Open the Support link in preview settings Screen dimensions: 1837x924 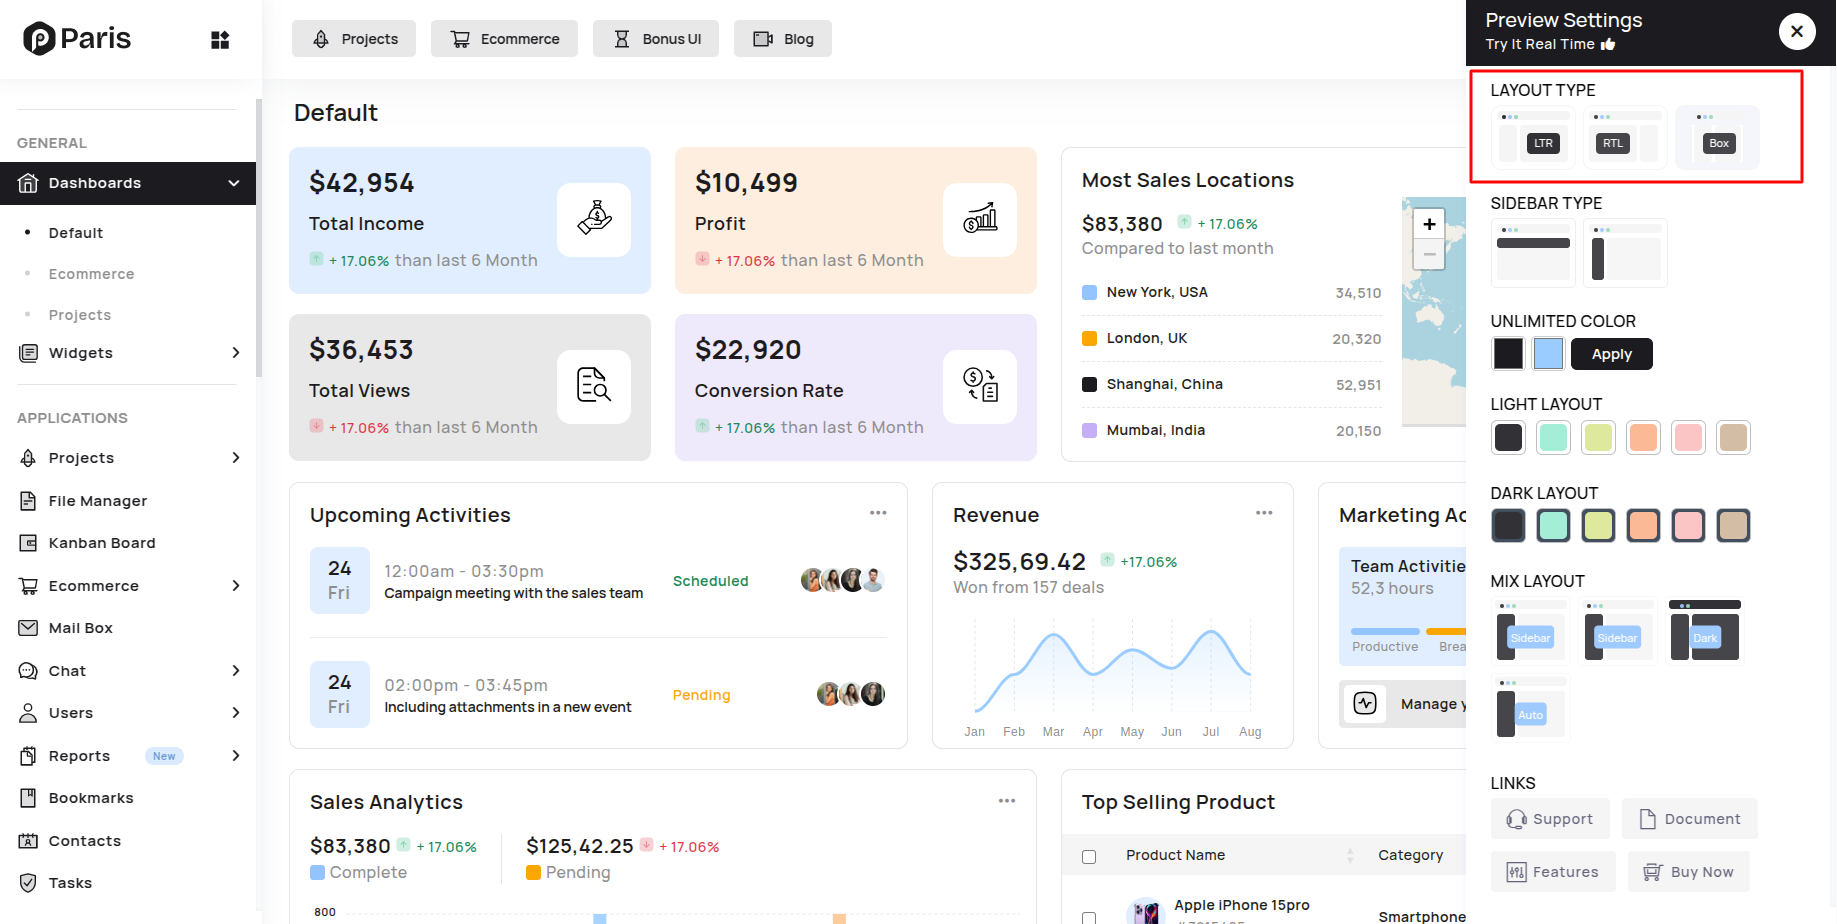coord(1550,819)
